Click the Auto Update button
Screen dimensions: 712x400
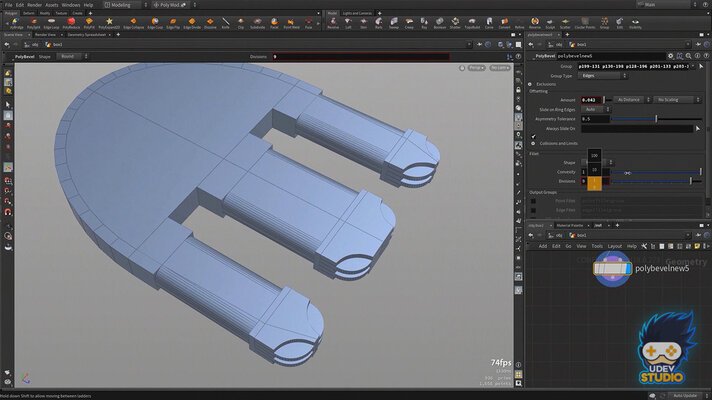[x=684, y=395]
